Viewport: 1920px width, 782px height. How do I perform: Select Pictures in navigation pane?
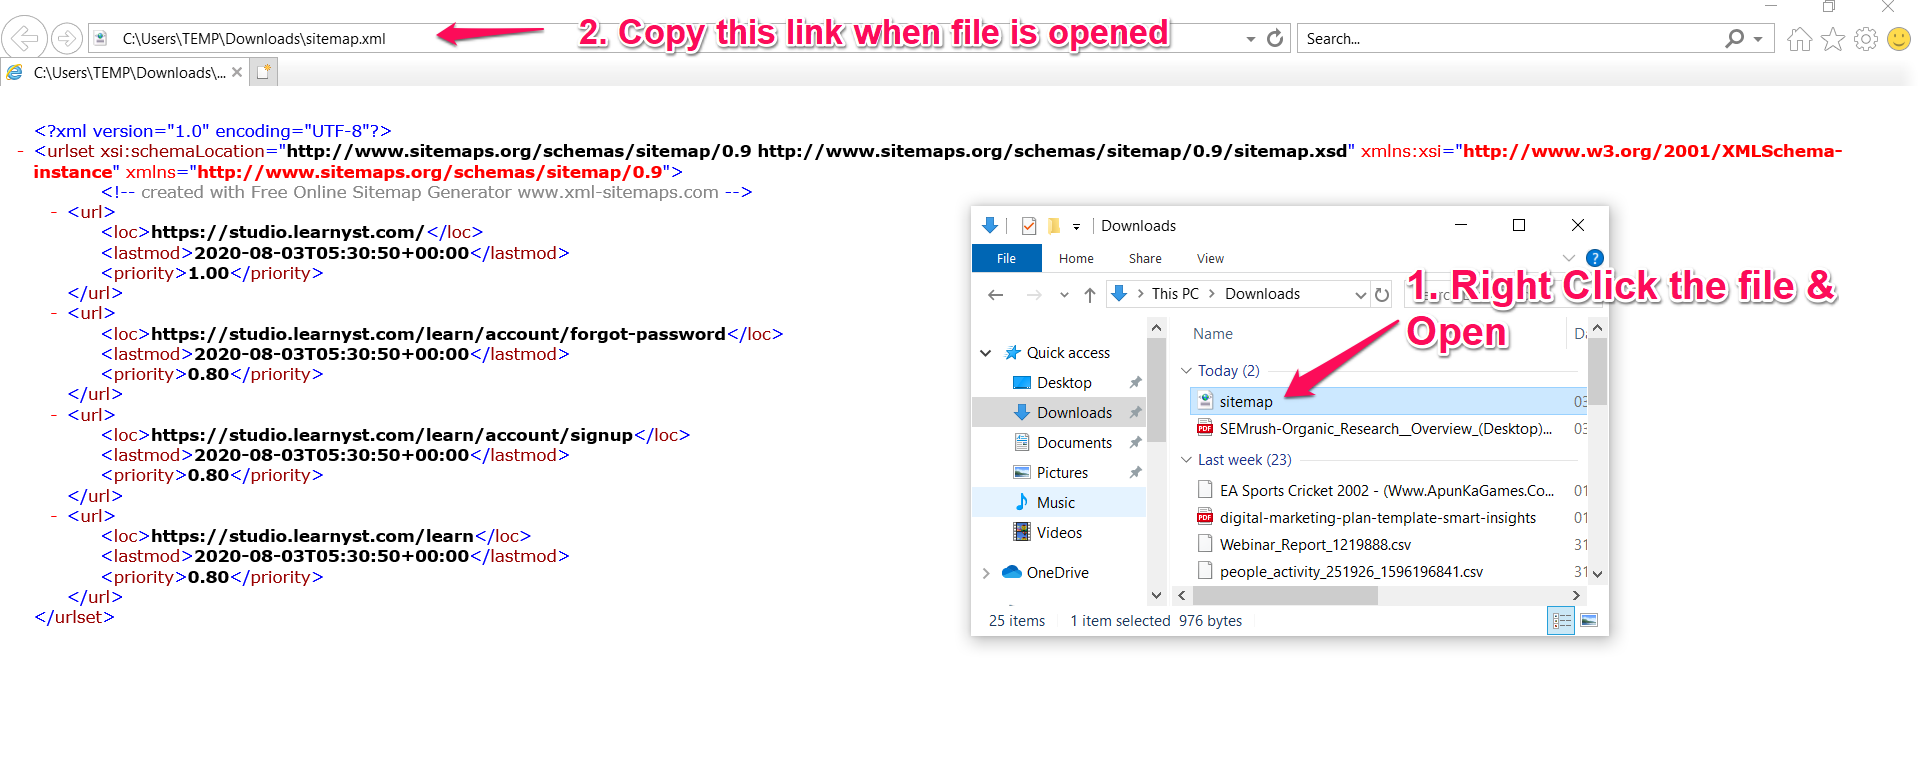(1062, 473)
